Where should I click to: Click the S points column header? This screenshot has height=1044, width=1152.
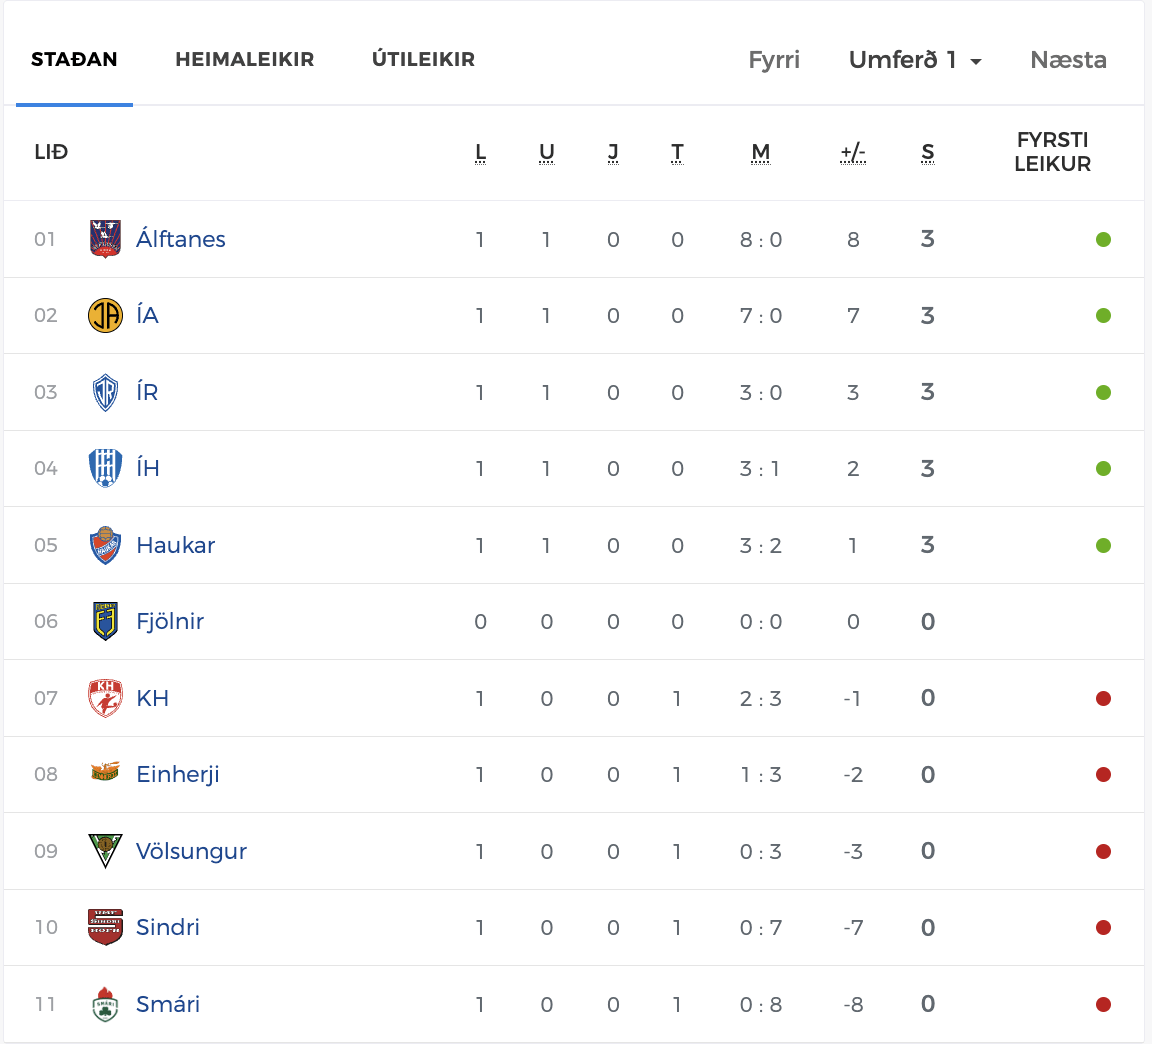pos(928,152)
